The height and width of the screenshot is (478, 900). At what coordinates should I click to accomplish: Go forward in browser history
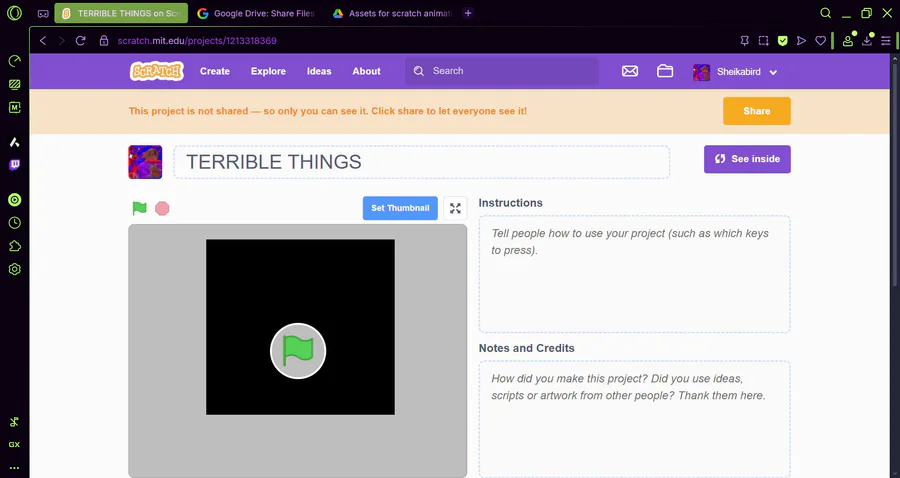(x=61, y=41)
